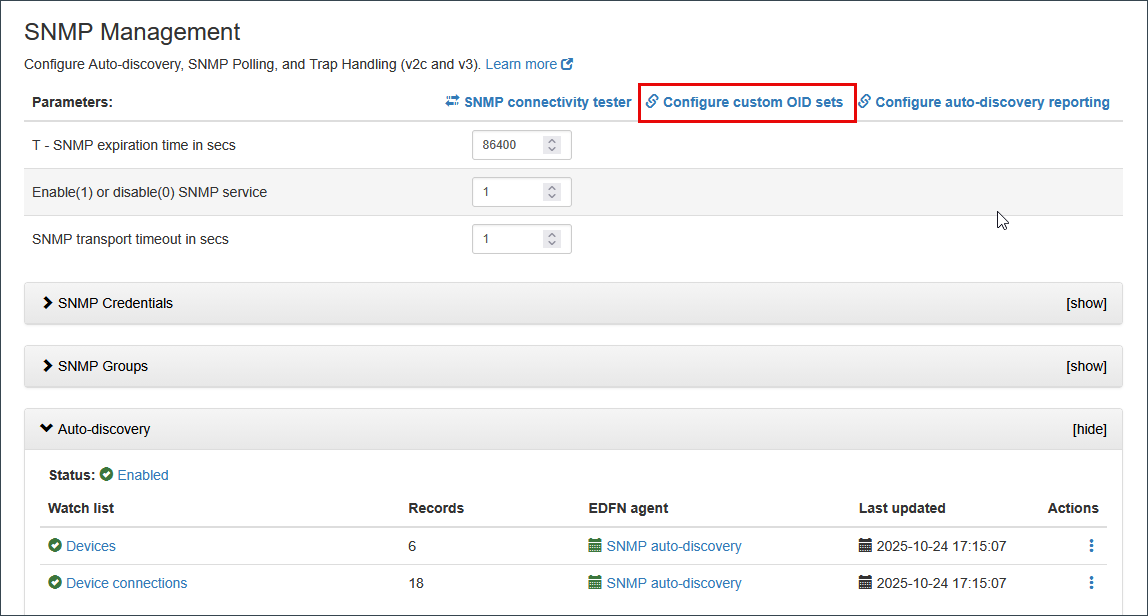Click the SNMP service enable/disable stepper arrows
1148x616 pixels.
[x=551, y=192]
